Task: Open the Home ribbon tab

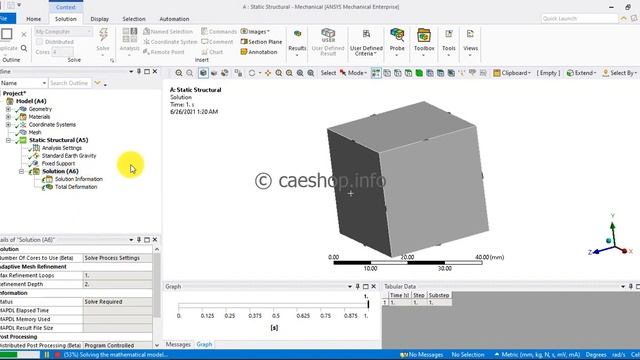Action: click(x=33, y=19)
